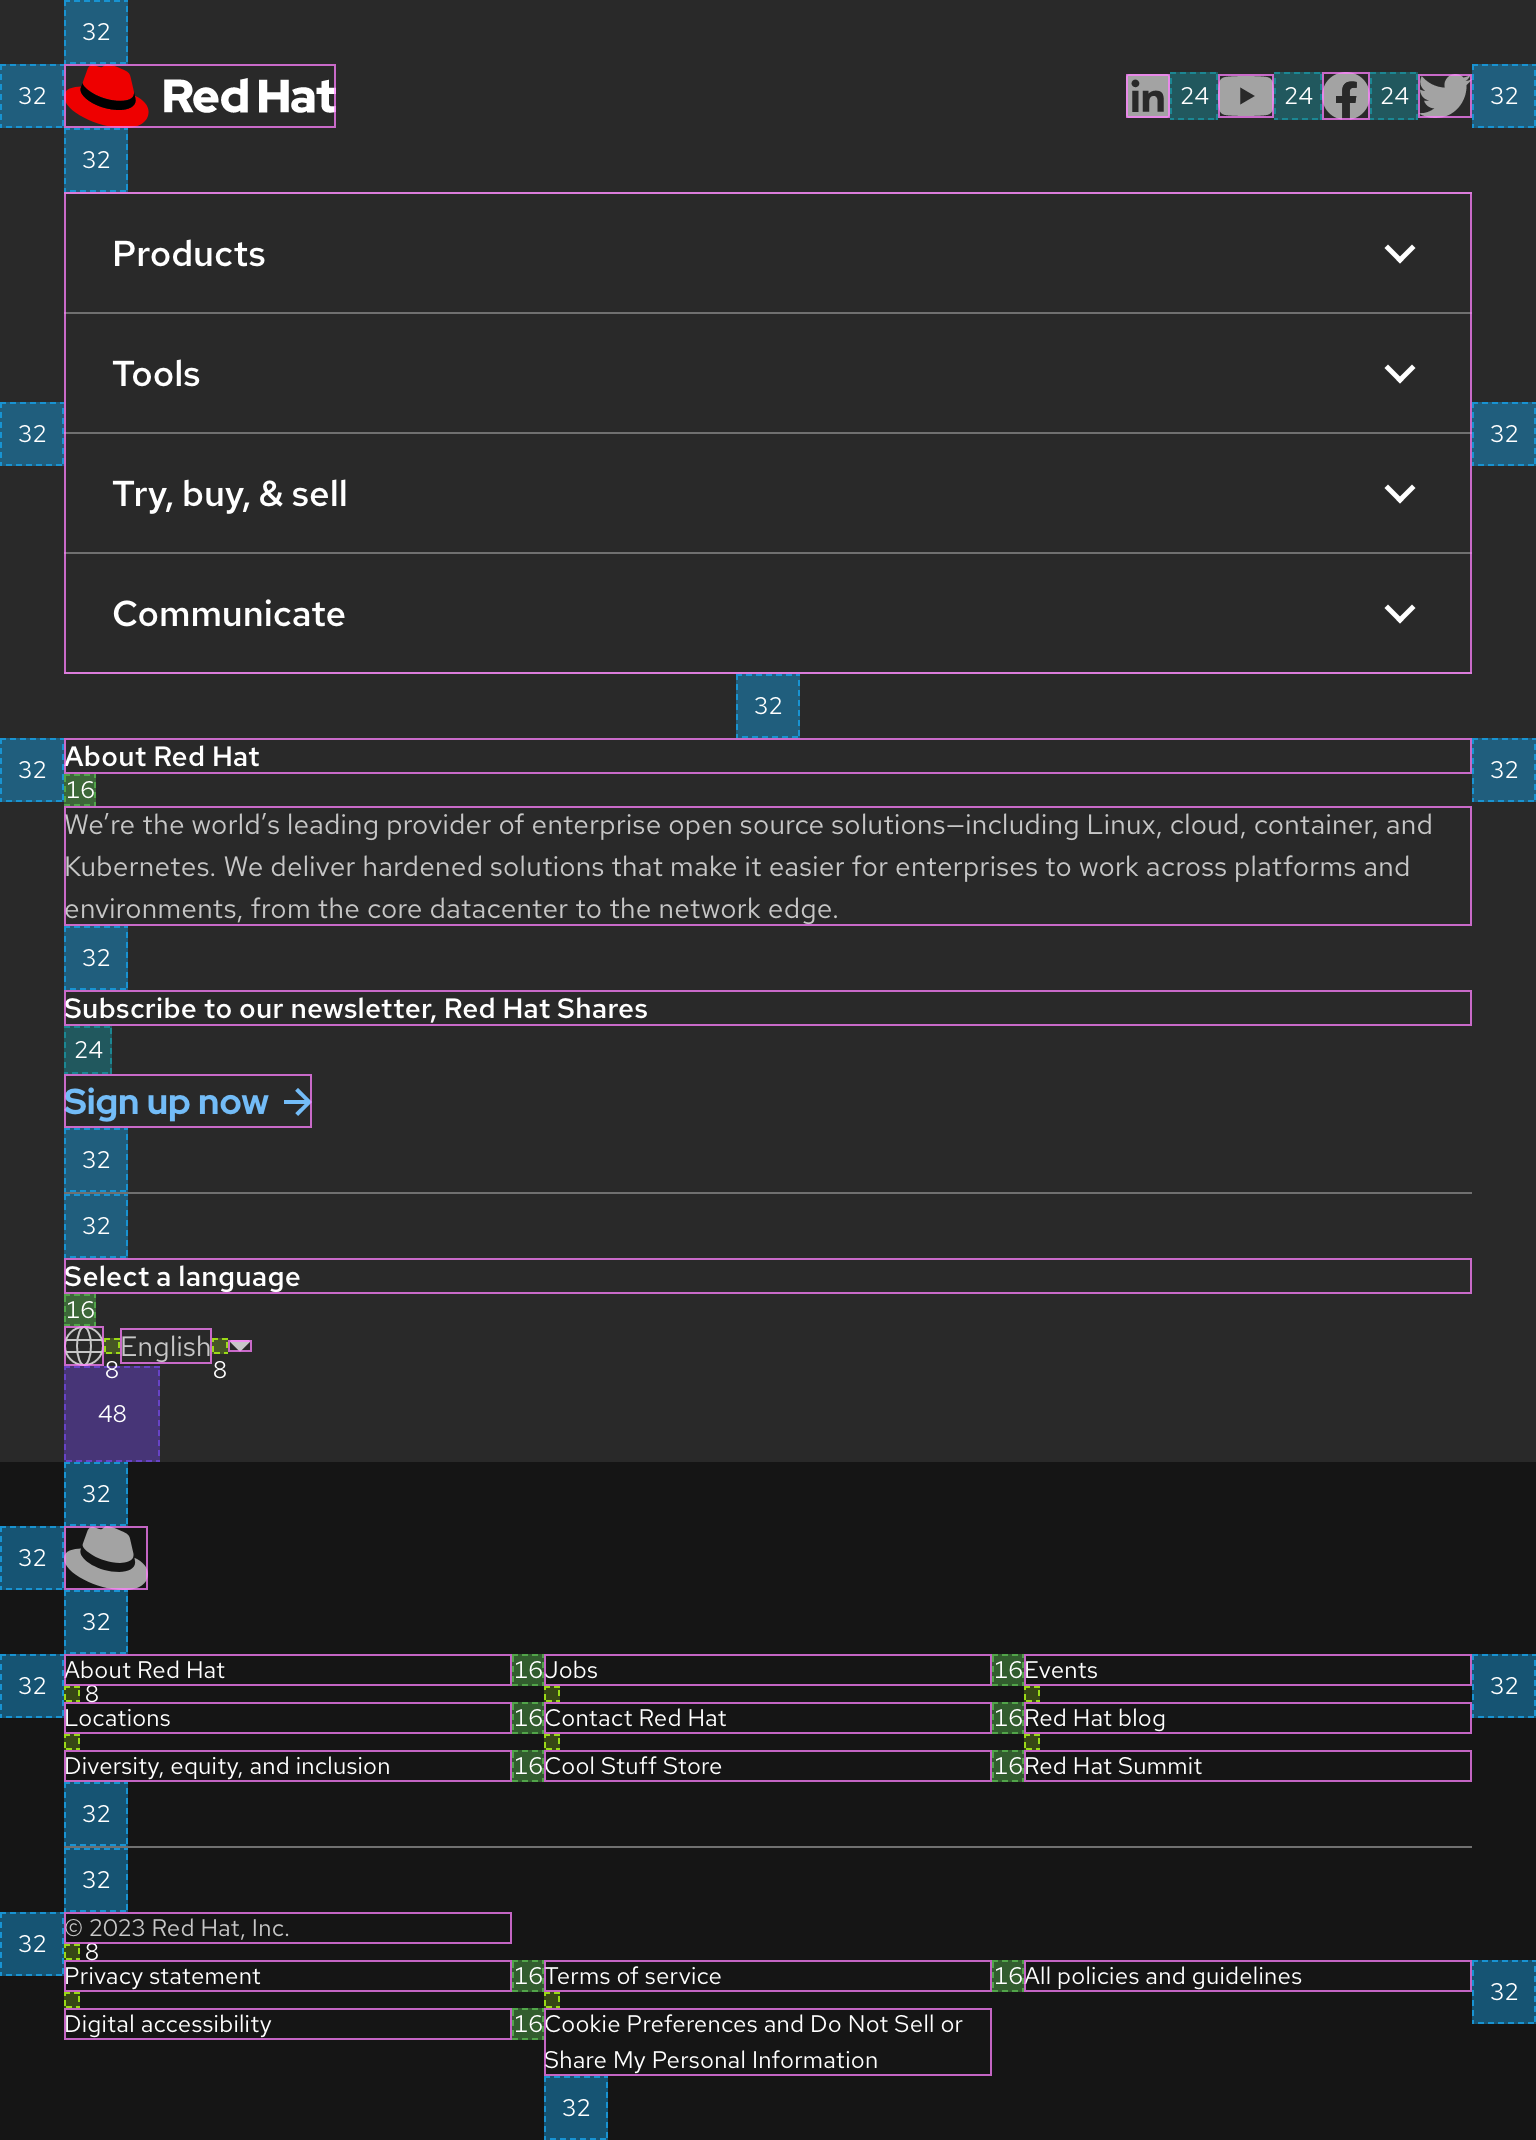Expand the Try, buy, & sell chevron

pyautogui.click(x=1400, y=494)
